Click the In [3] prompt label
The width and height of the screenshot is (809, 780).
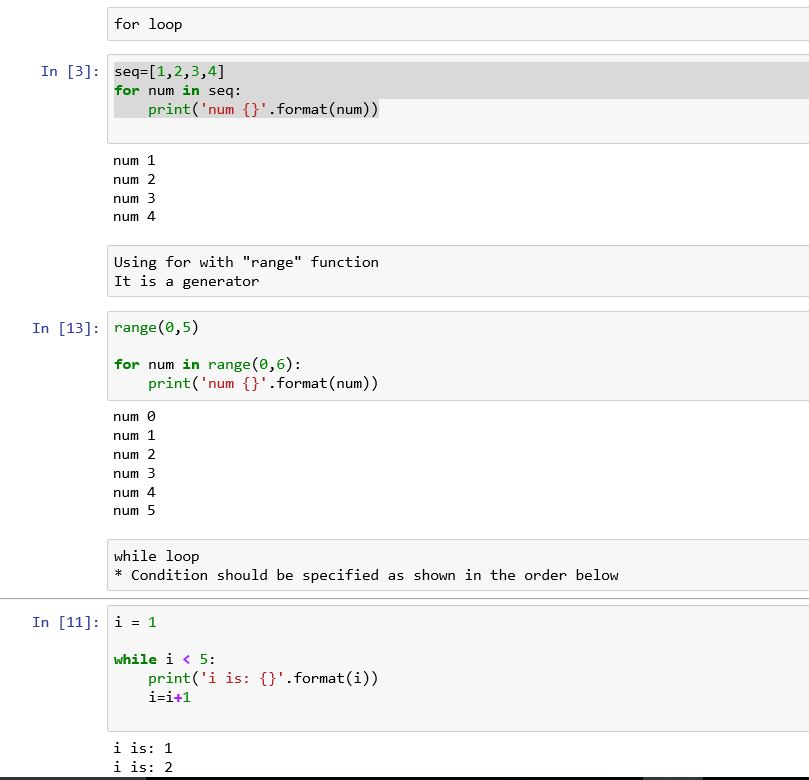tap(70, 71)
